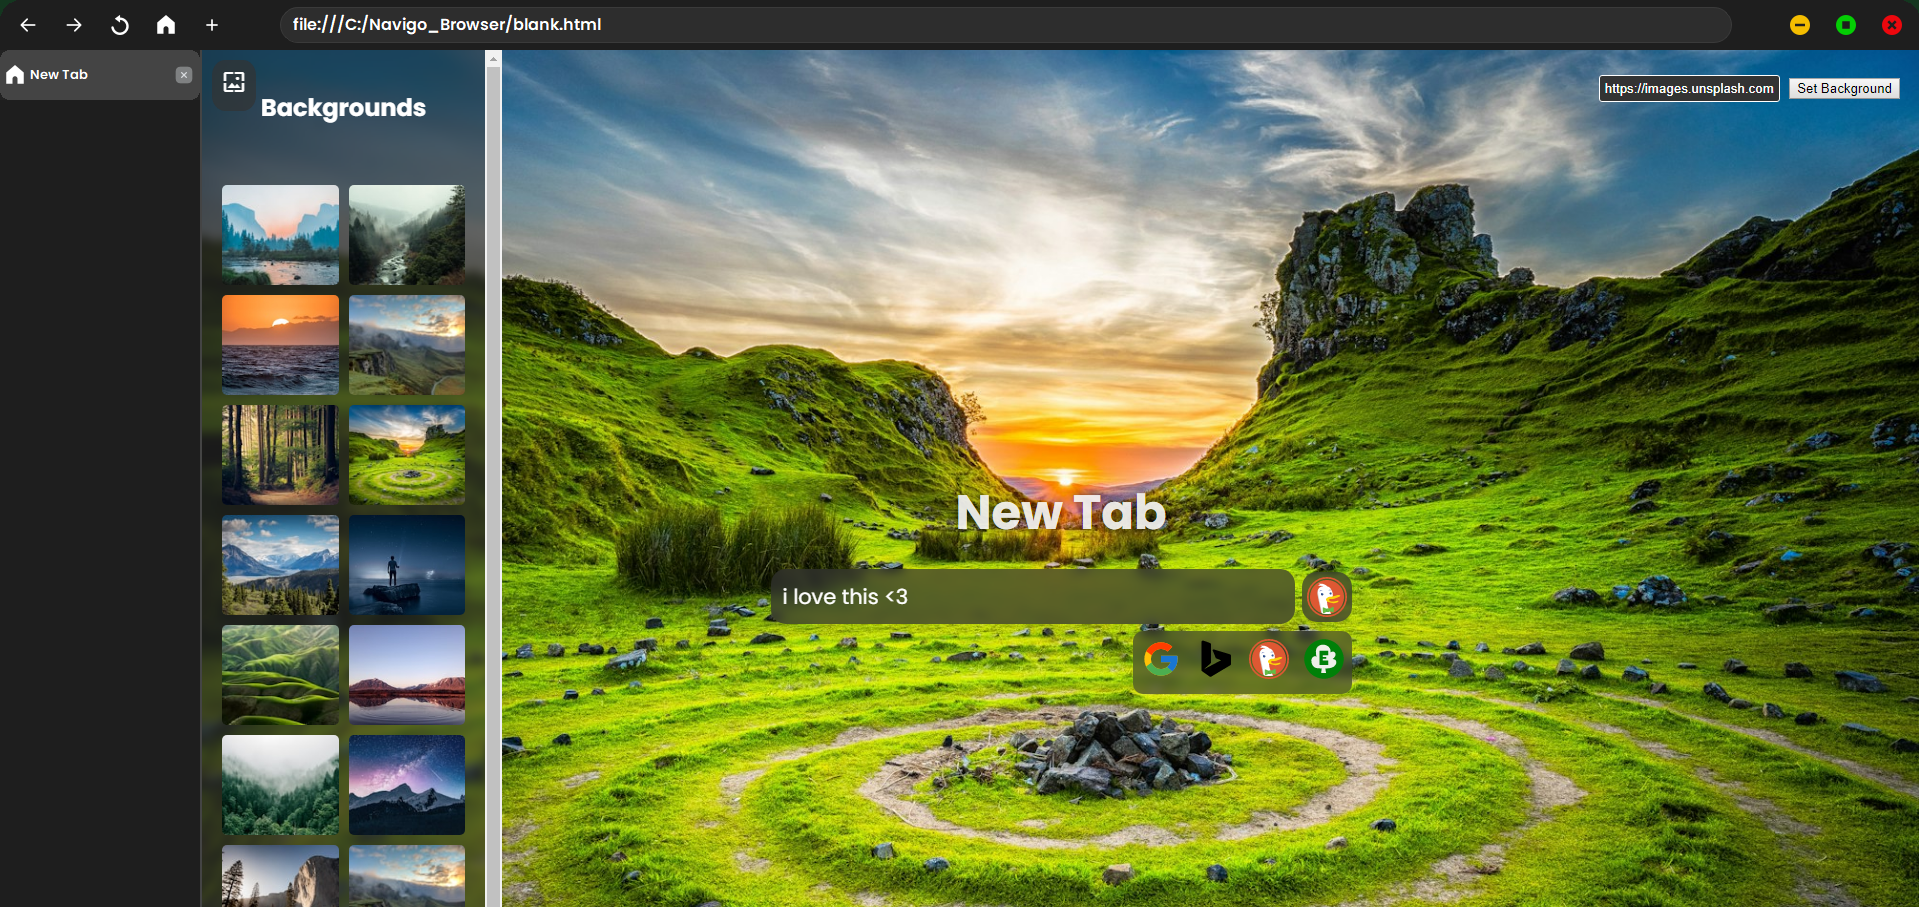The height and width of the screenshot is (907, 1919).
Task: Select Bing as the search engine
Action: (x=1214, y=659)
